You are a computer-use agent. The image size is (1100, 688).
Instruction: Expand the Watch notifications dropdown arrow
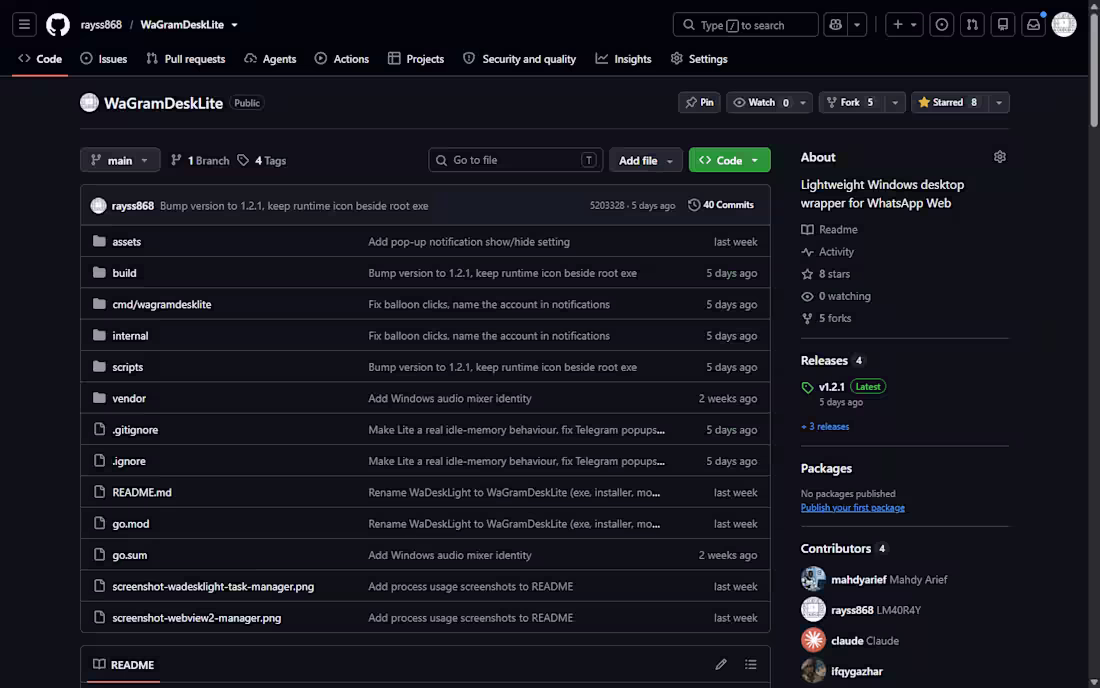803,102
